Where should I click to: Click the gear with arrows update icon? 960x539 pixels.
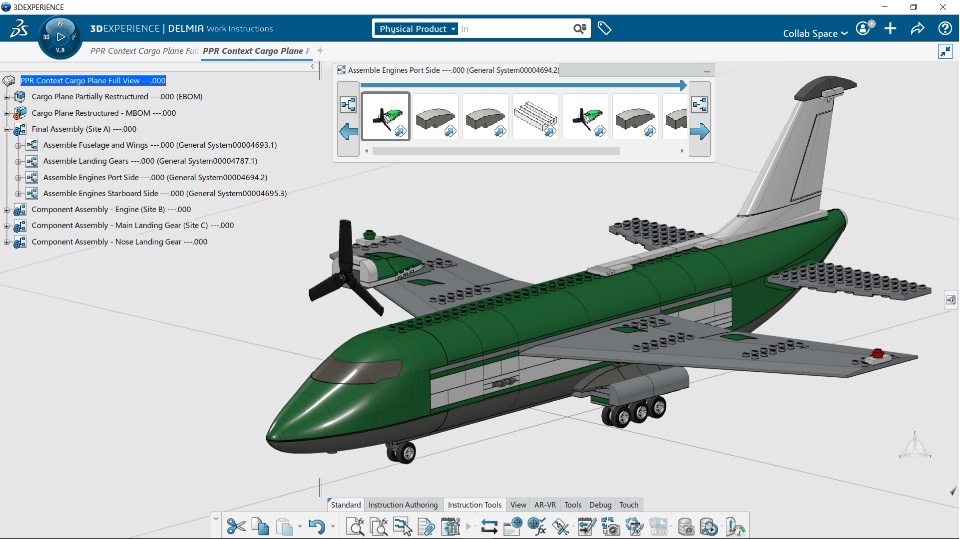point(634,526)
